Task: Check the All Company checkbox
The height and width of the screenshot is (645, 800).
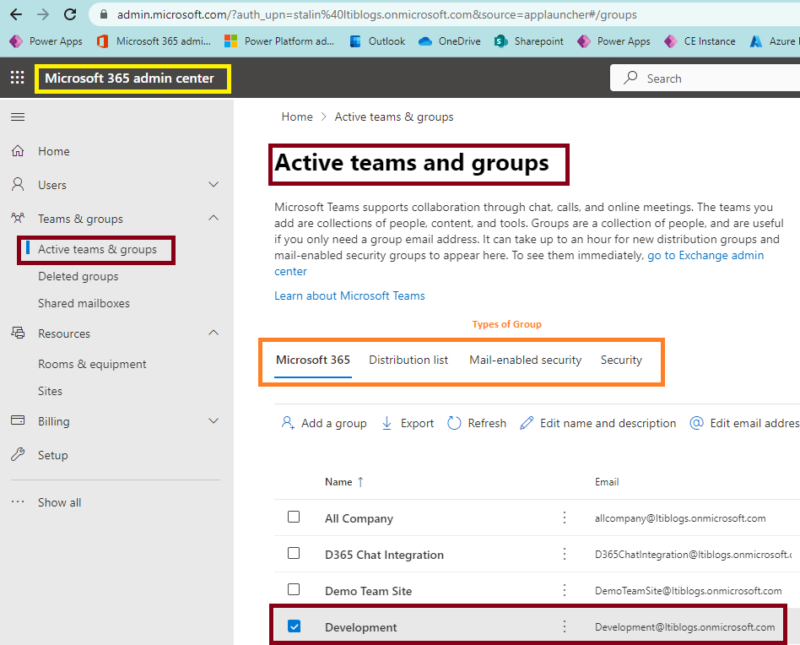Action: tap(293, 517)
